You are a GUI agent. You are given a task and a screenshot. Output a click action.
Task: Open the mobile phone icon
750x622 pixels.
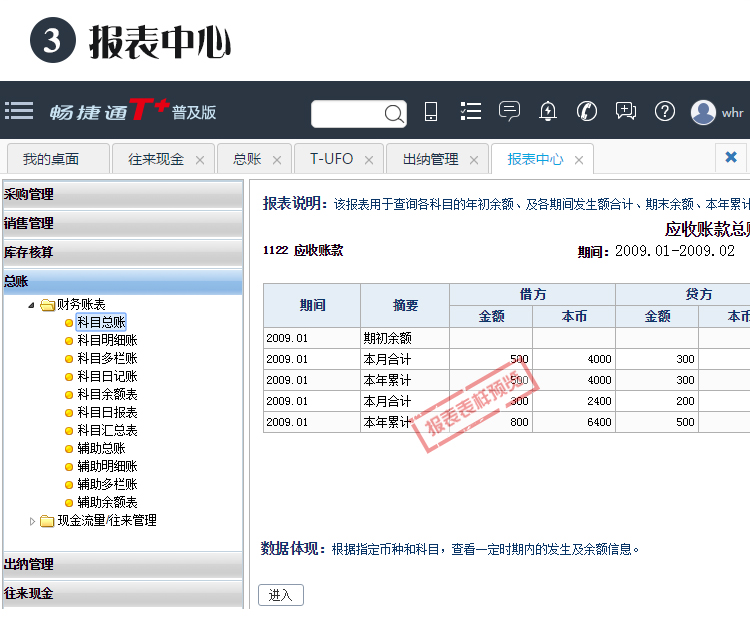click(x=431, y=111)
